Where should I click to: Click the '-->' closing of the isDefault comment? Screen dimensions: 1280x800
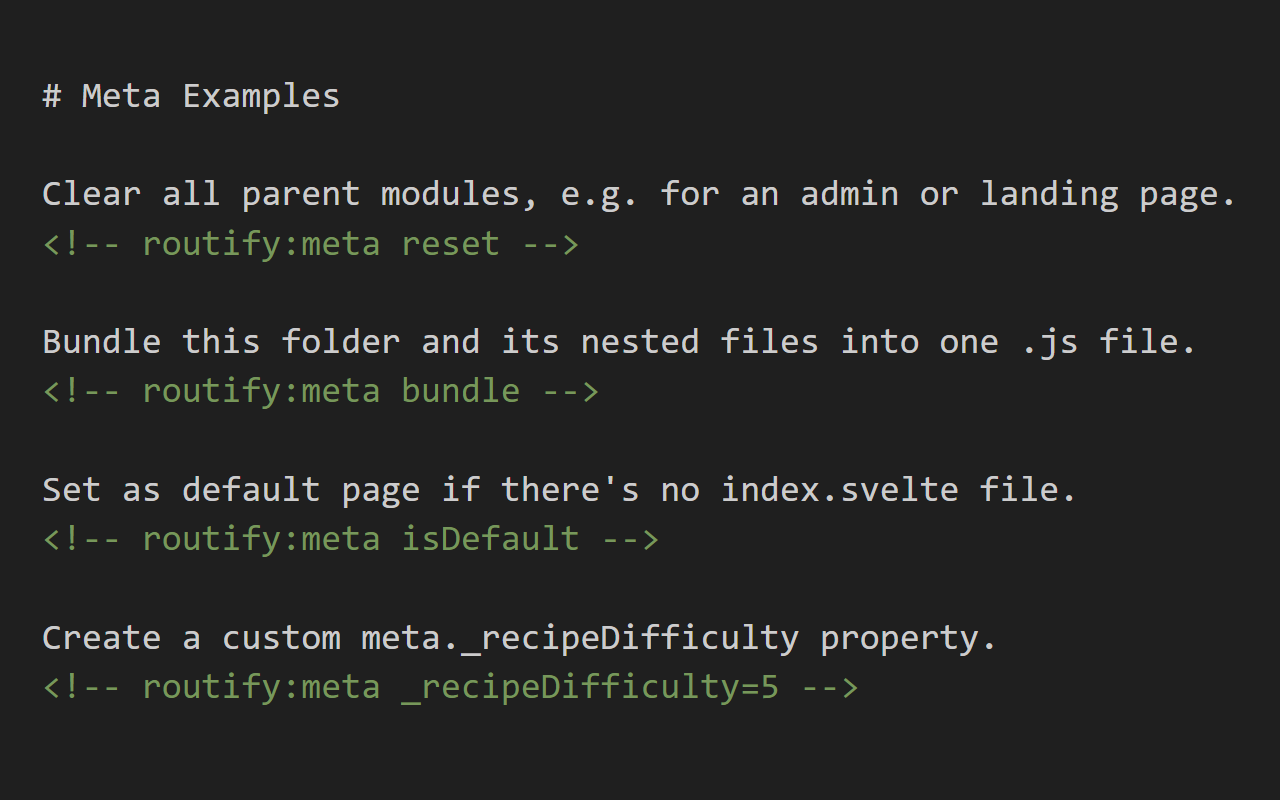point(630,538)
